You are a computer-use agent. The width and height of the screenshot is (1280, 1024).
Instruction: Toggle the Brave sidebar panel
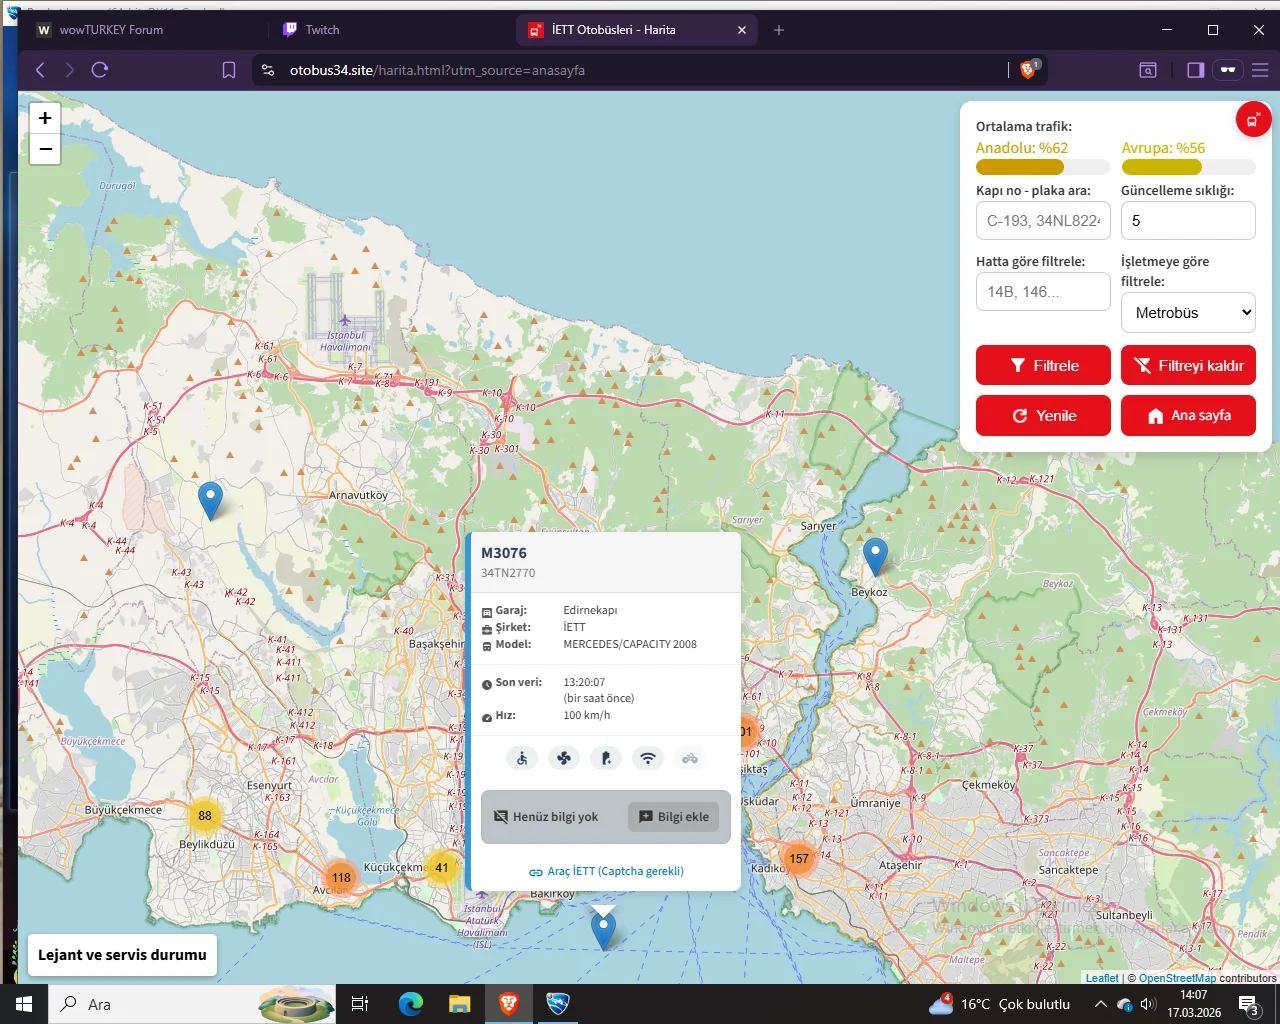(1195, 70)
